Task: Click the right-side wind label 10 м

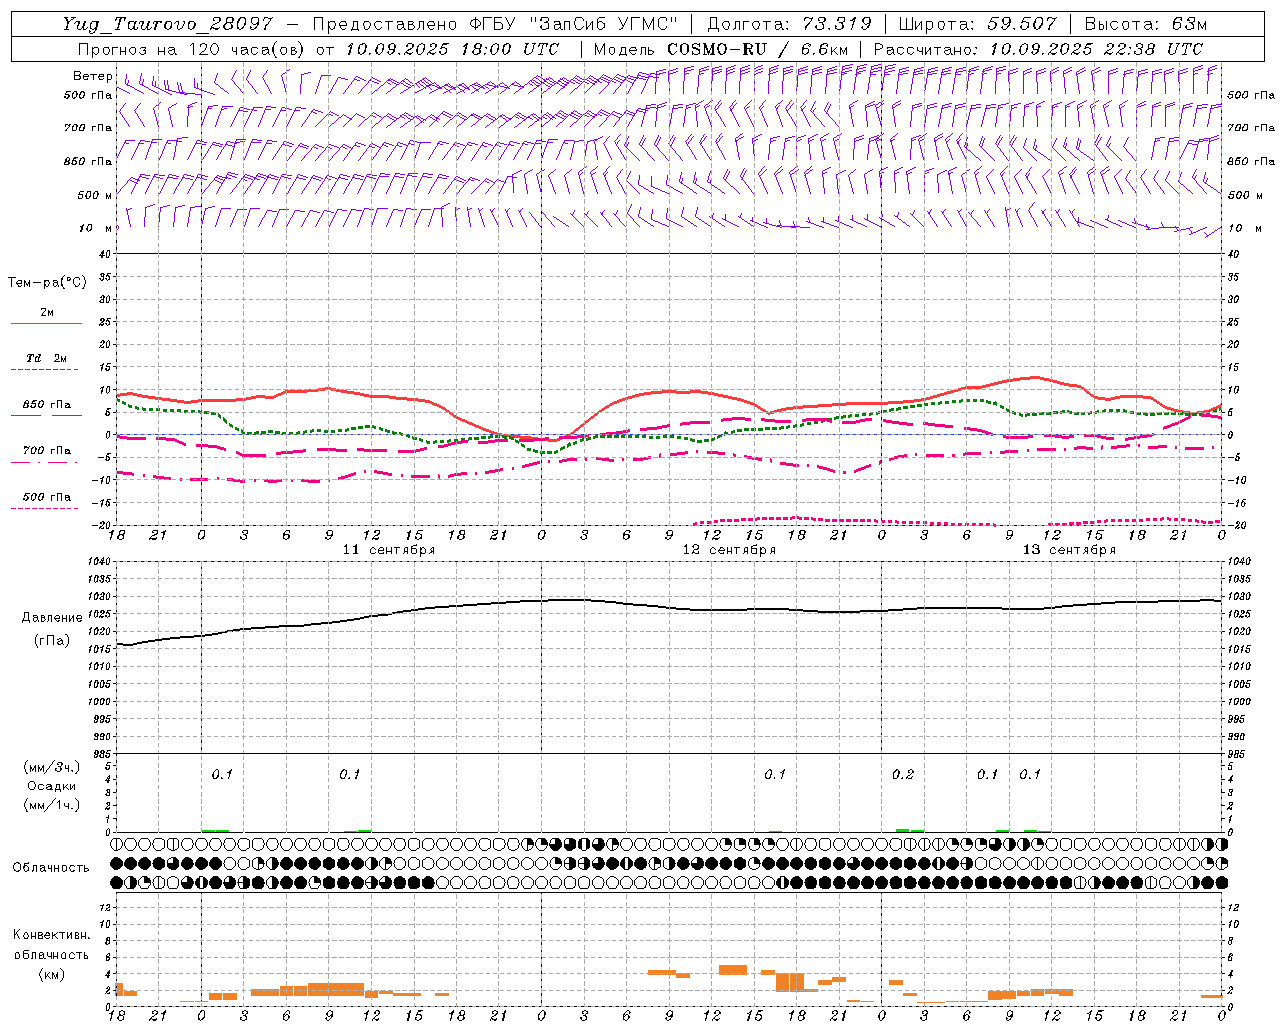Action: click(x=1245, y=228)
